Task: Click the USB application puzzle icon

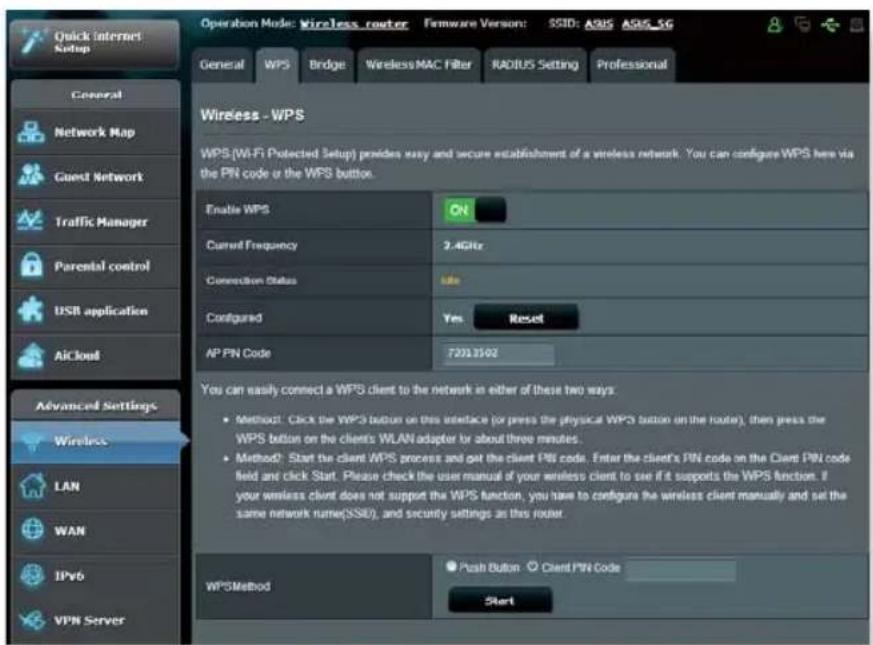Action: tap(31, 310)
